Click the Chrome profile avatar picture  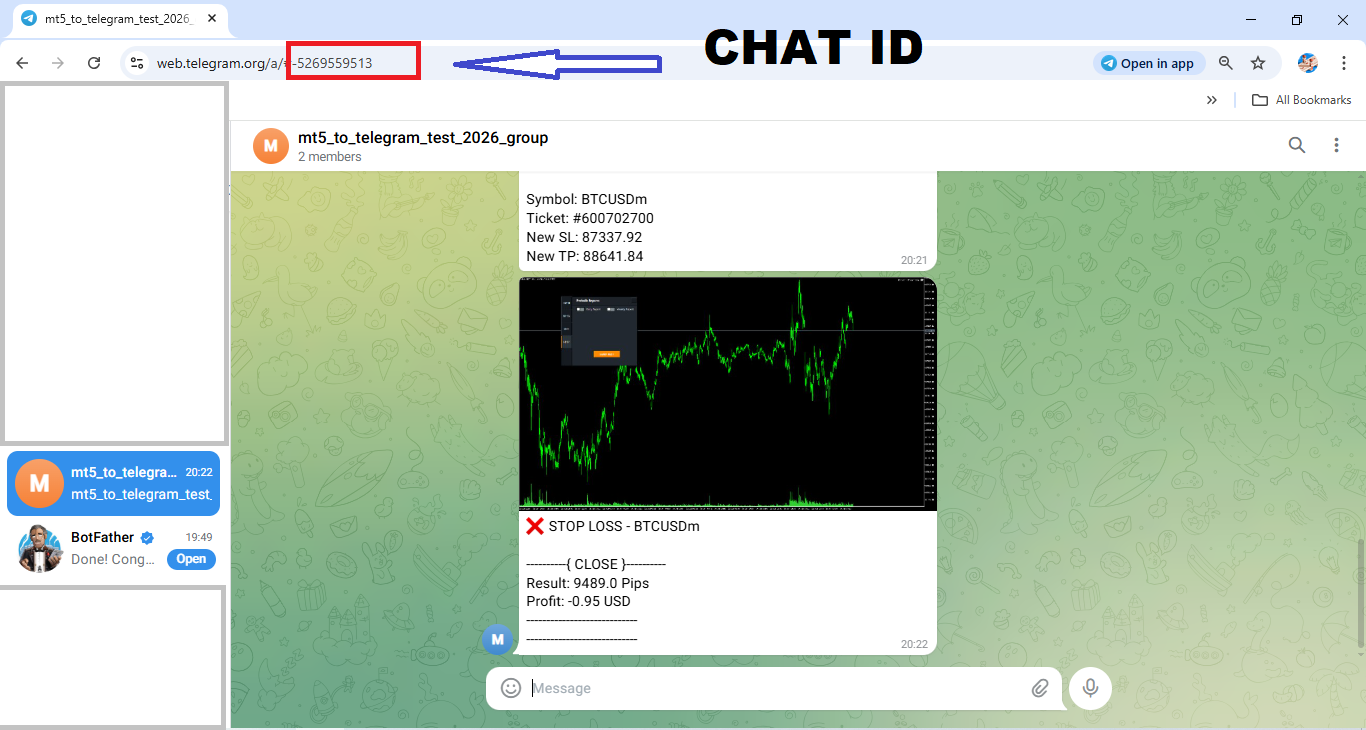pos(1307,62)
